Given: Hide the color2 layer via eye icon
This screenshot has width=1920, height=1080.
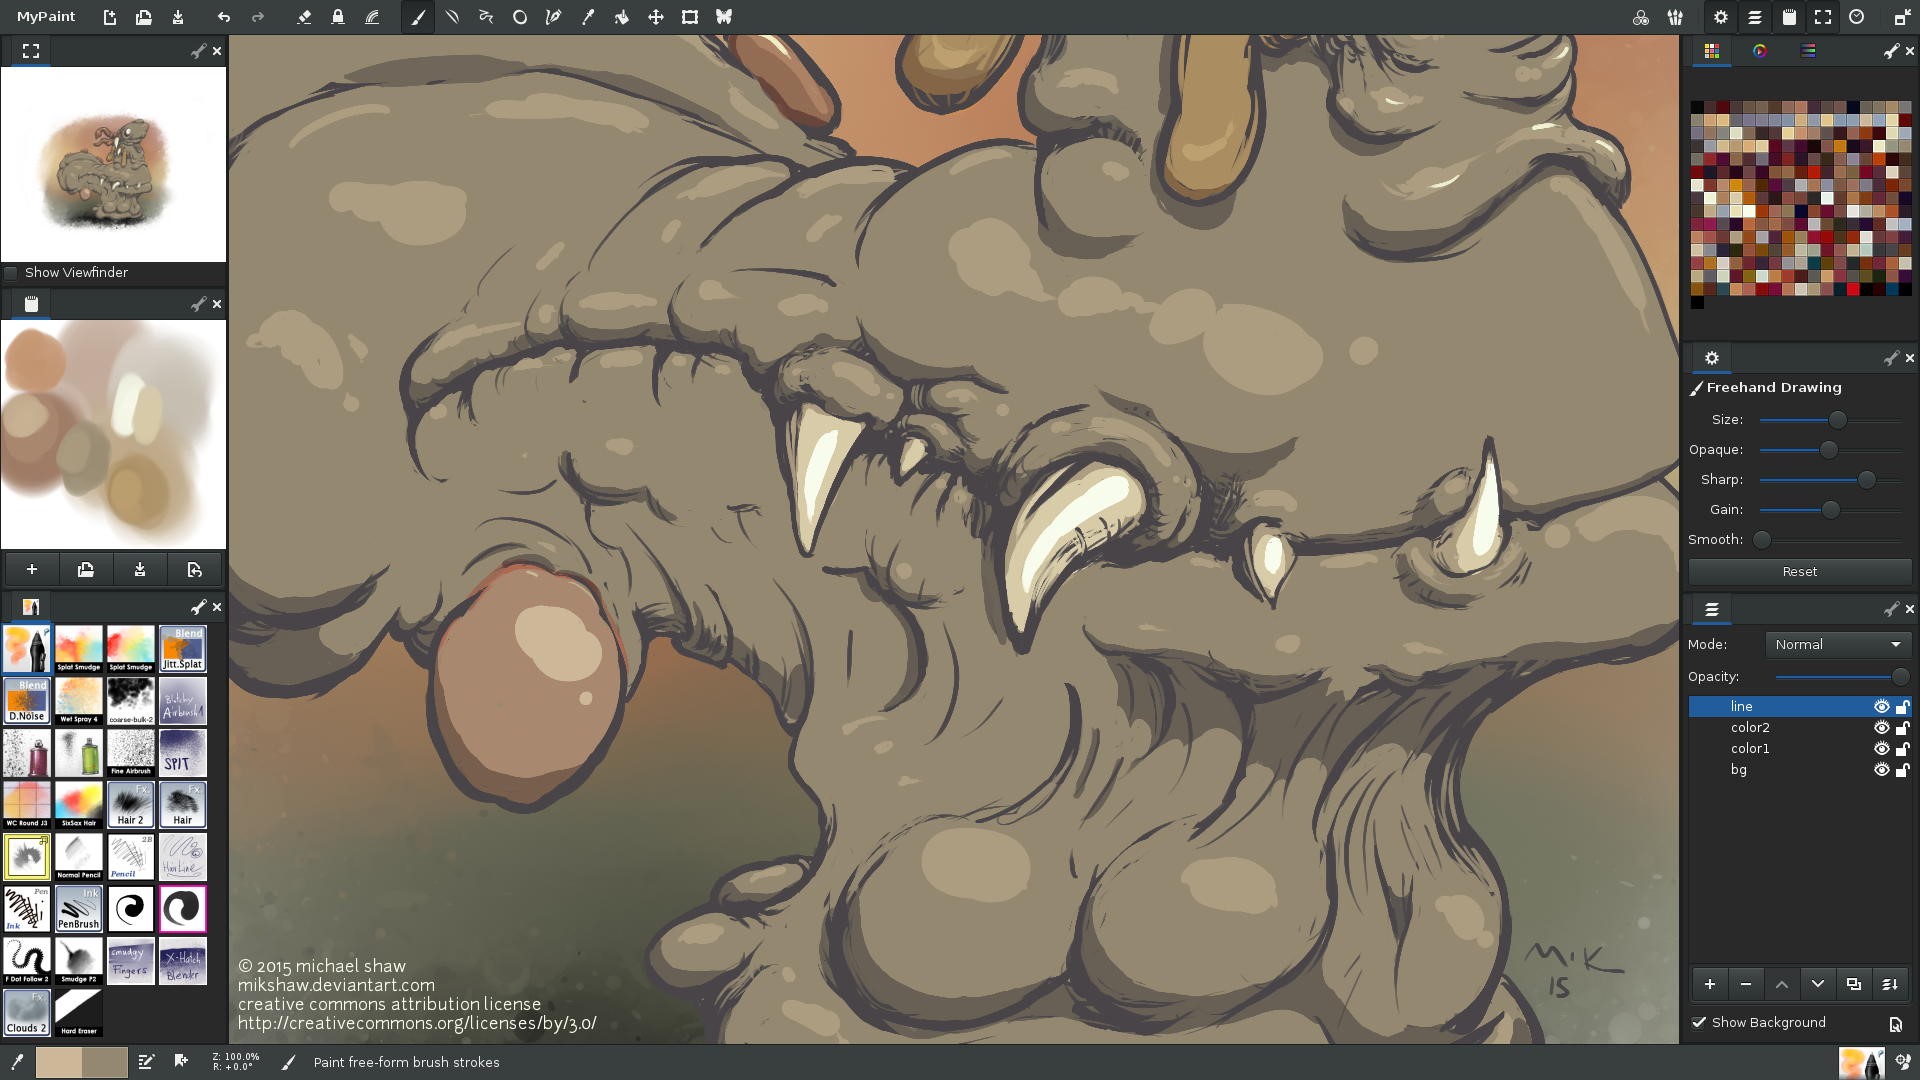Looking at the screenshot, I should pyautogui.click(x=1881, y=728).
